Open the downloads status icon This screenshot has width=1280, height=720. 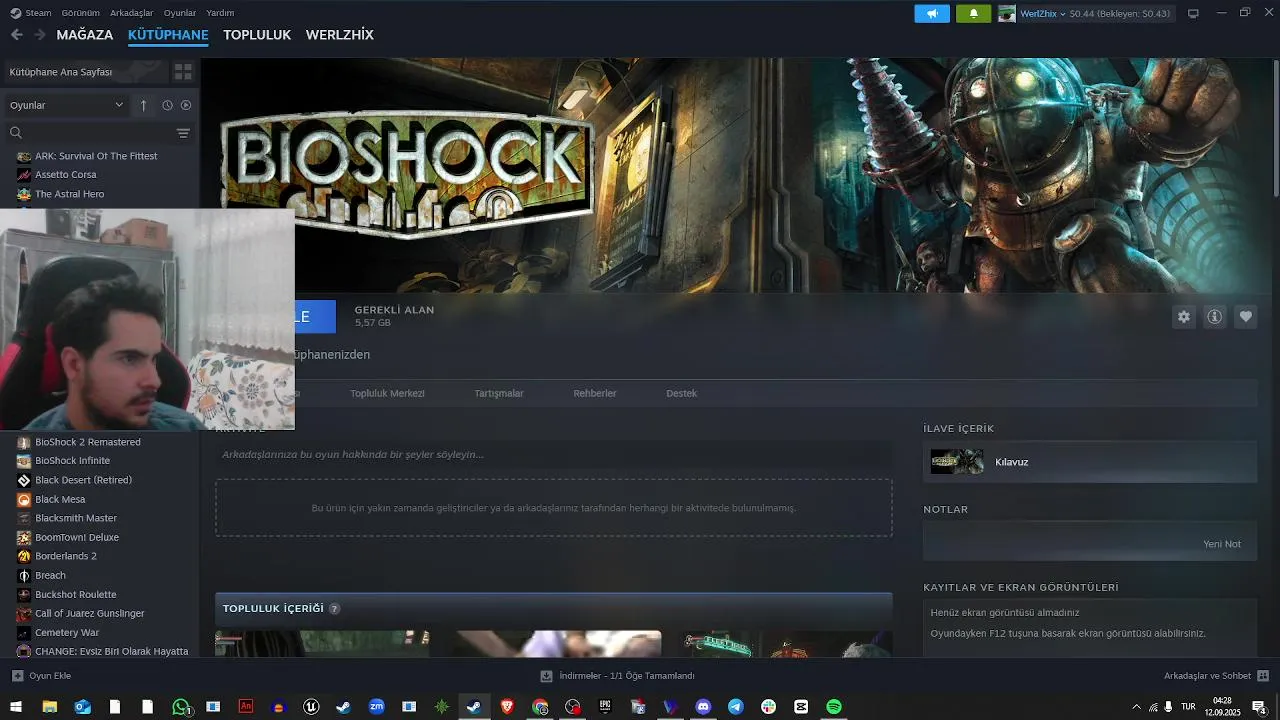point(546,676)
